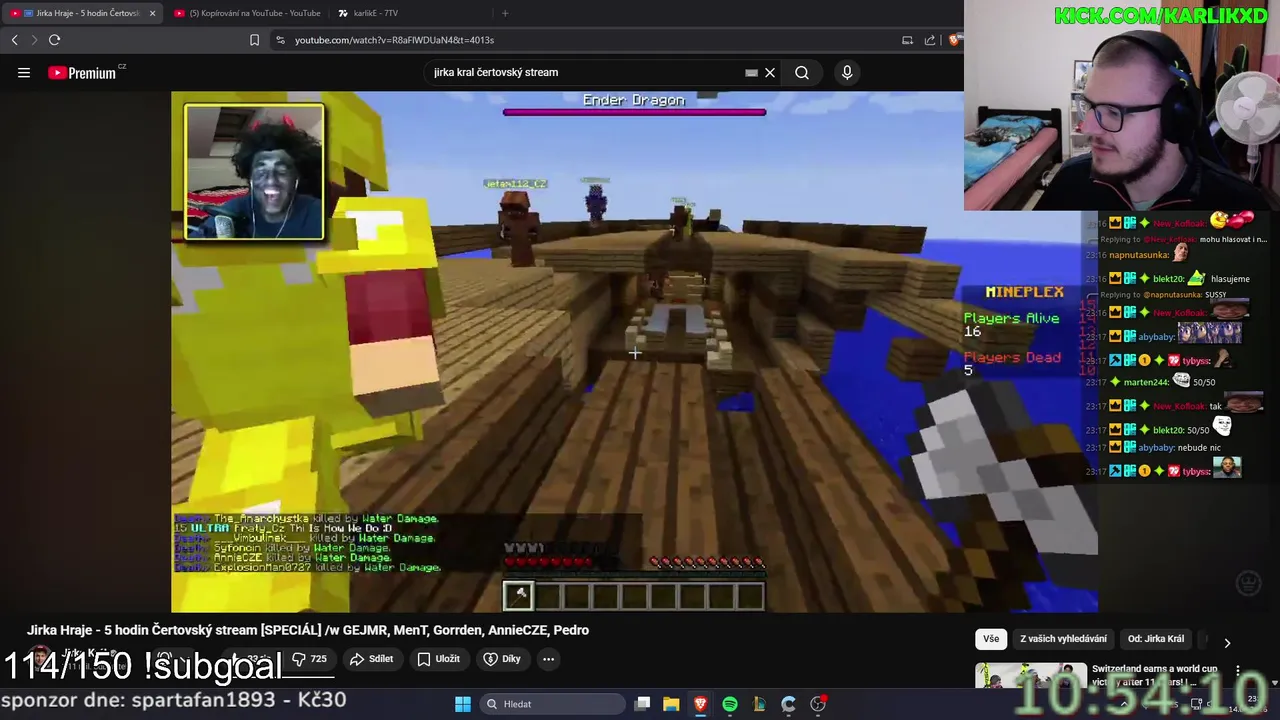The width and height of the screenshot is (1280, 720).
Task: Open Task View from the taskbar
Action: [x=642, y=704]
